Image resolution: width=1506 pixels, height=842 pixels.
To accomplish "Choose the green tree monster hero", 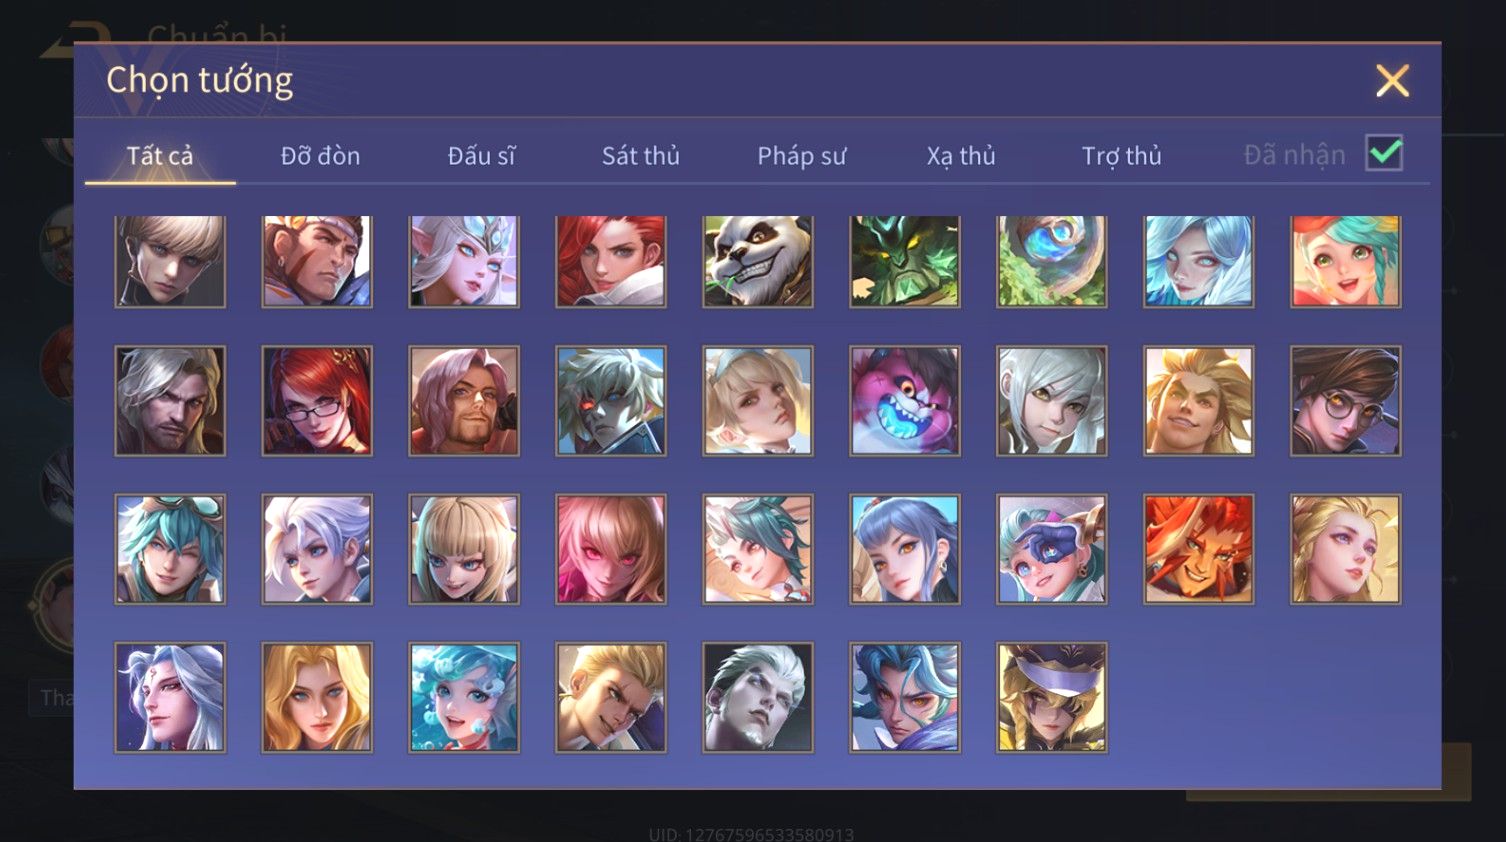I will (905, 261).
